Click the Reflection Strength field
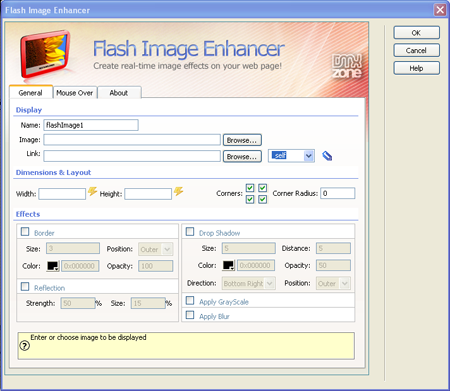Image resolution: width=450 pixels, height=391 pixels. pos(78,303)
